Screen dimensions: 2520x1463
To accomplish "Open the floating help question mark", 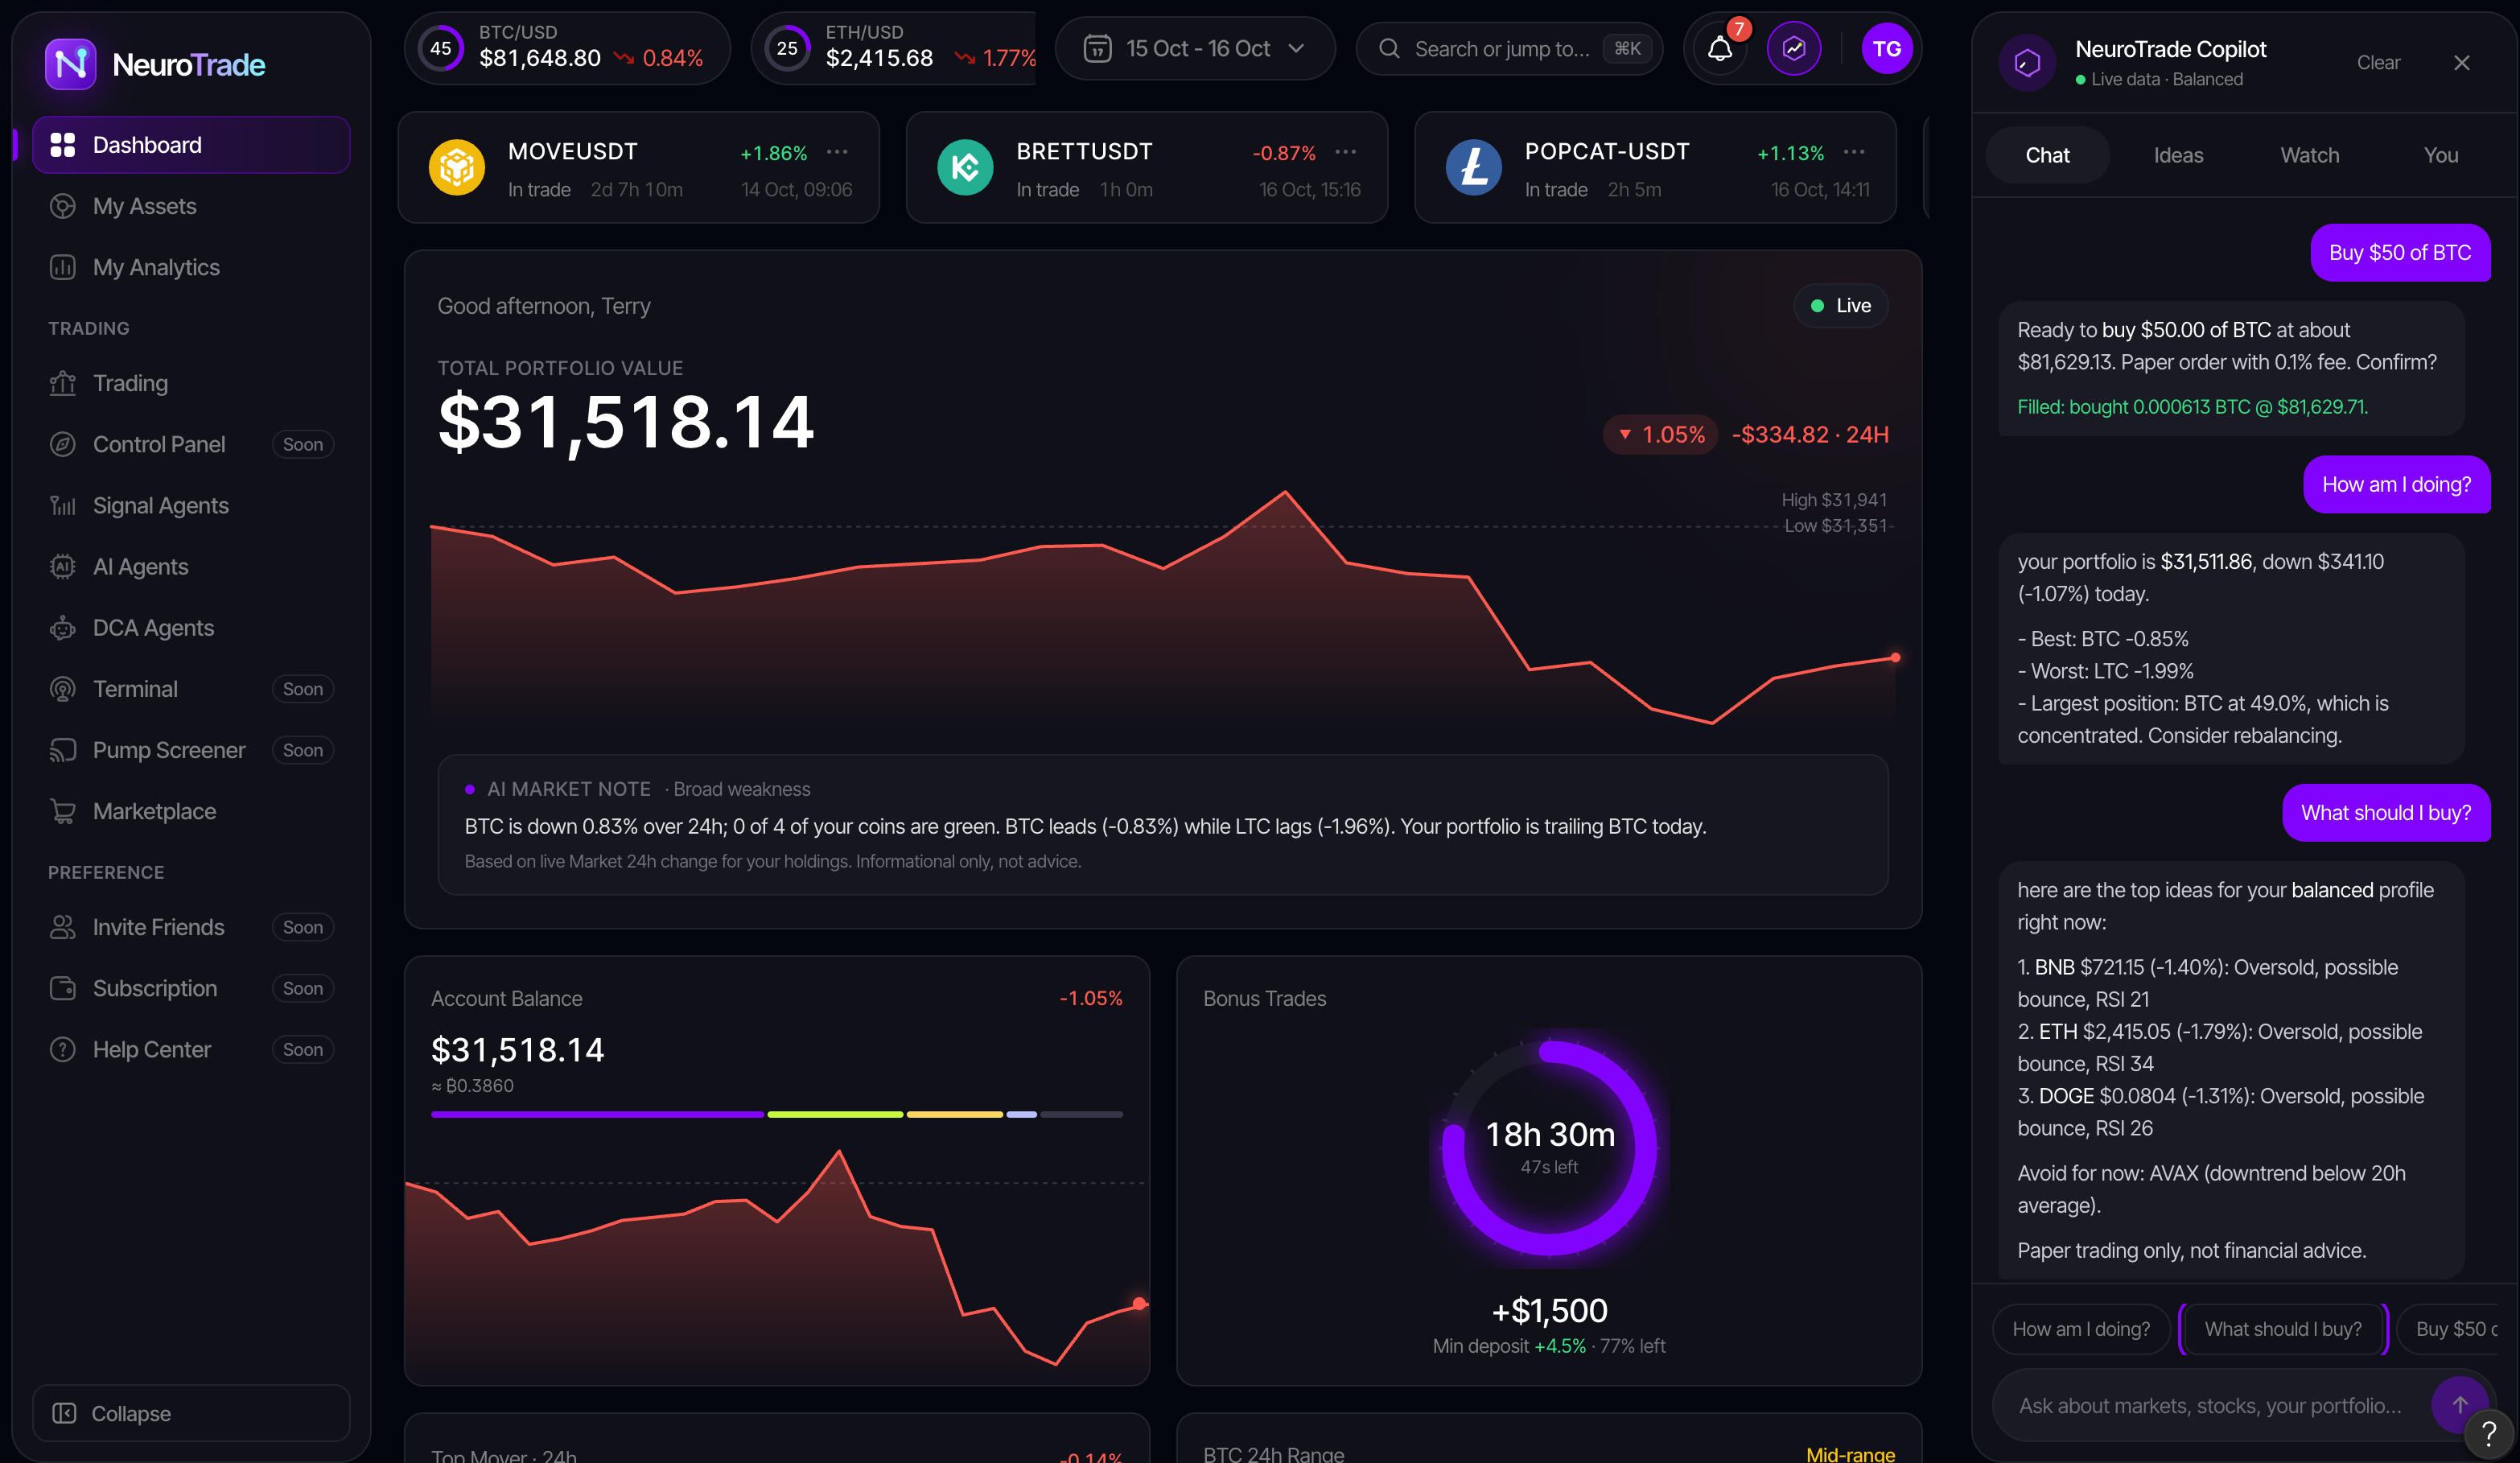I will point(2489,1433).
